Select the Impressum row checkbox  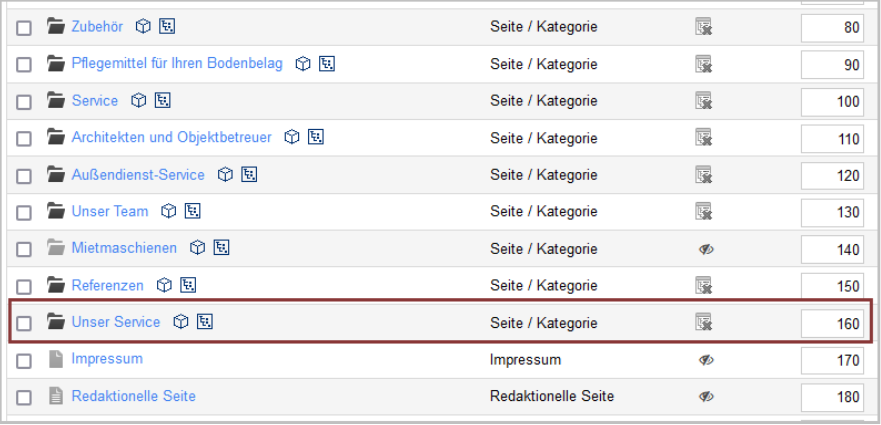pos(24,360)
